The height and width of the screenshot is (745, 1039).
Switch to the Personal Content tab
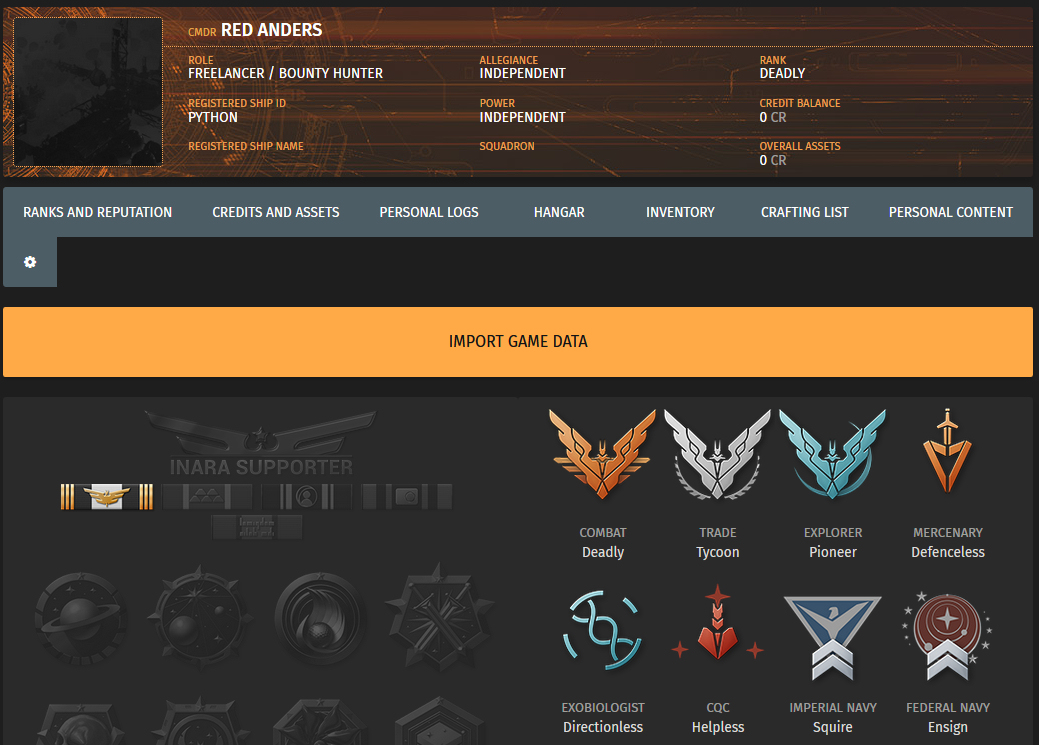coord(950,212)
